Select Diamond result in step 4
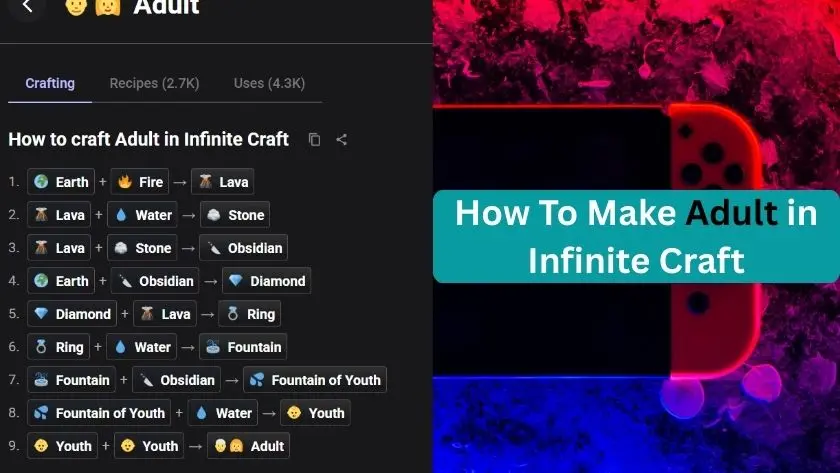This screenshot has height=473, width=840. [x=267, y=281]
